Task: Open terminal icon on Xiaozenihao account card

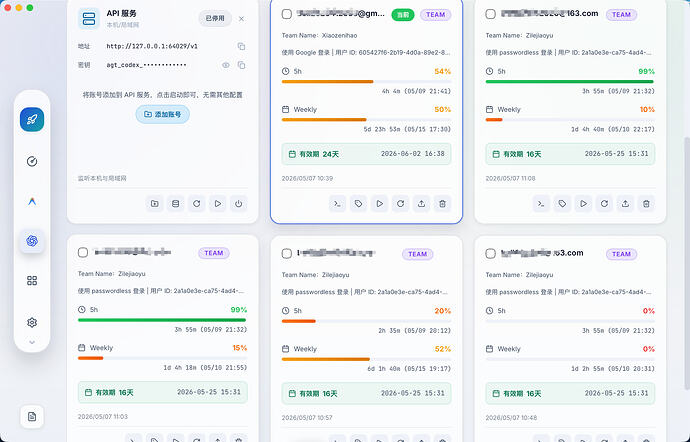Action: click(x=337, y=204)
